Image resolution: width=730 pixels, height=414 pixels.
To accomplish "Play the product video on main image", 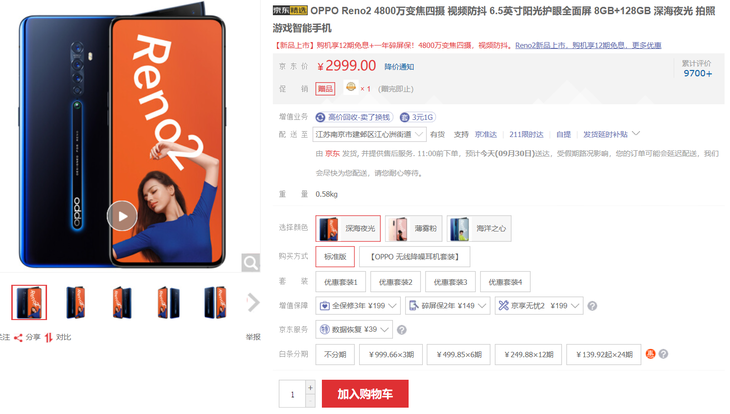I will (122, 216).
